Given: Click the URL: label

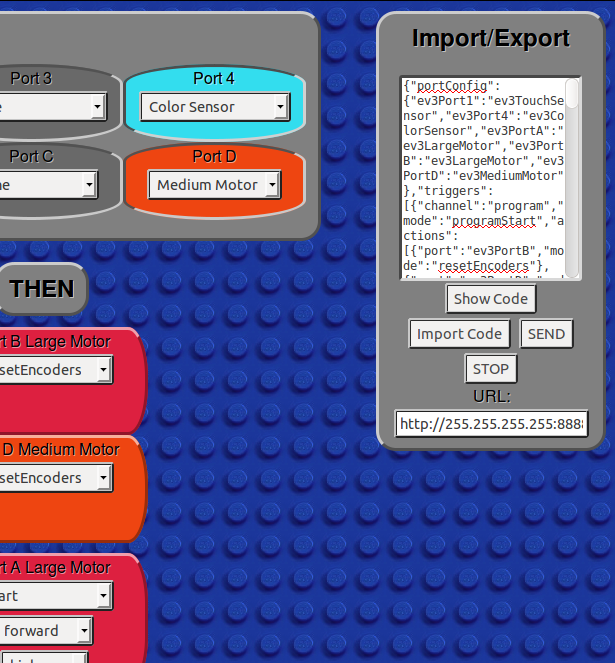Looking at the screenshot, I should click(492, 397).
